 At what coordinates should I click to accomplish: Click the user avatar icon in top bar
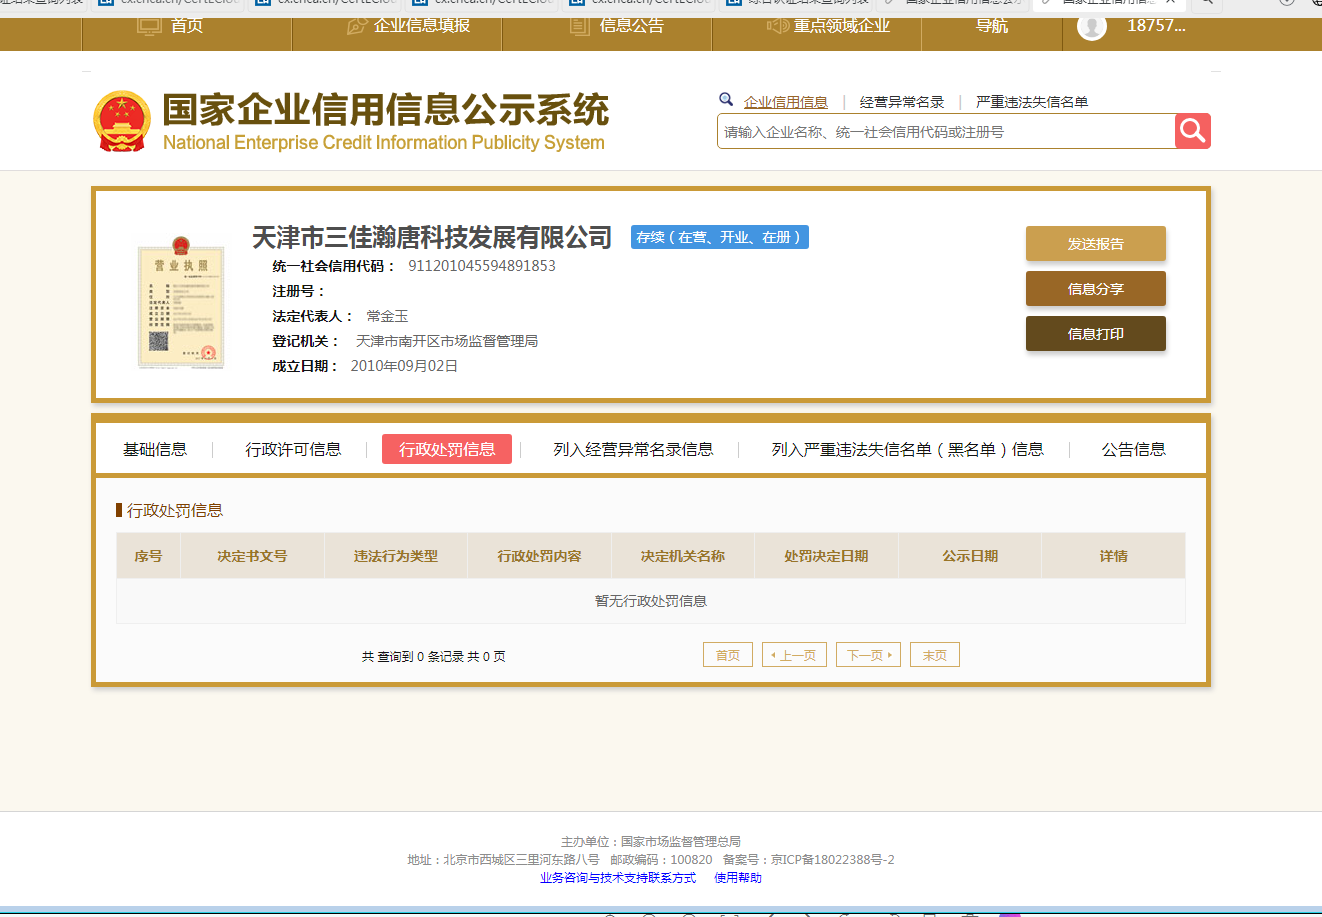pos(1092,26)
